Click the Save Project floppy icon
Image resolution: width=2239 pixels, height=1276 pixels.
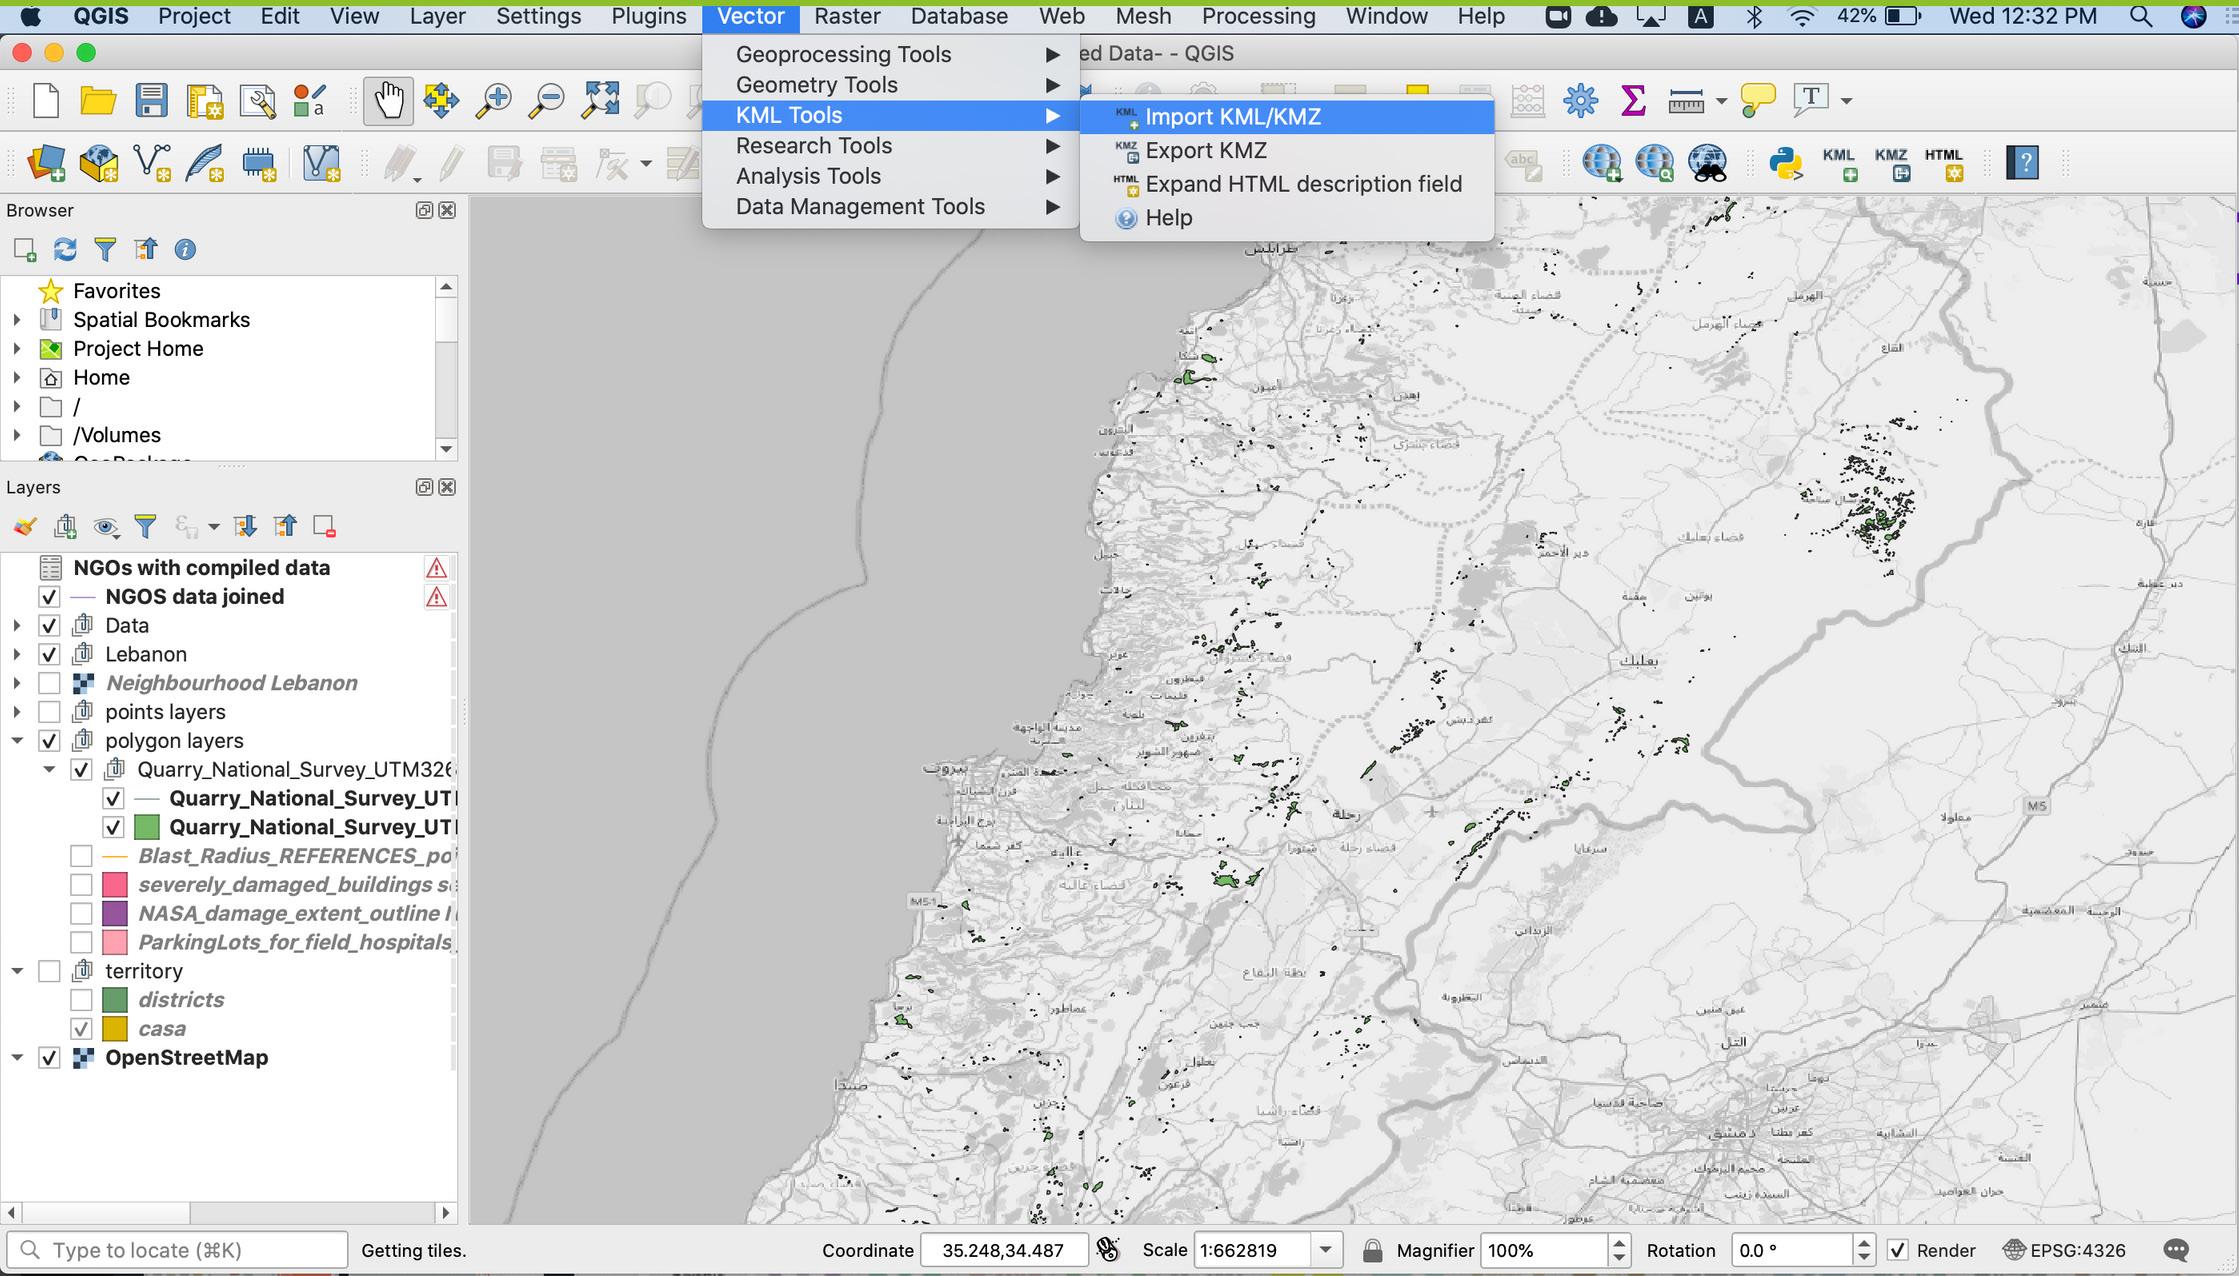(x=151, y=100)
